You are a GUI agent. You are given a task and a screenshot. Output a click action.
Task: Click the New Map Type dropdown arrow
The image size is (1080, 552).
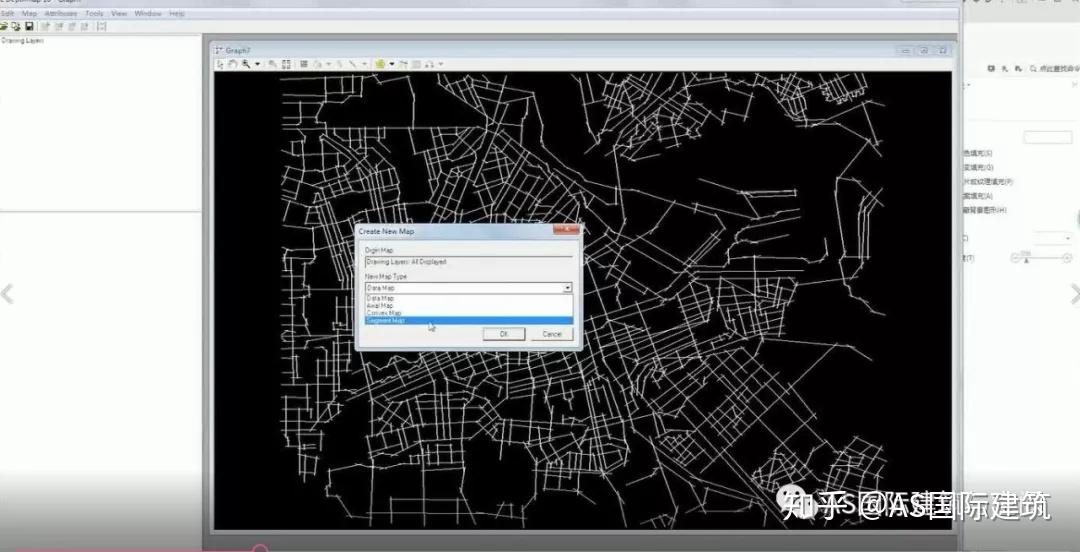coord(568,287)
